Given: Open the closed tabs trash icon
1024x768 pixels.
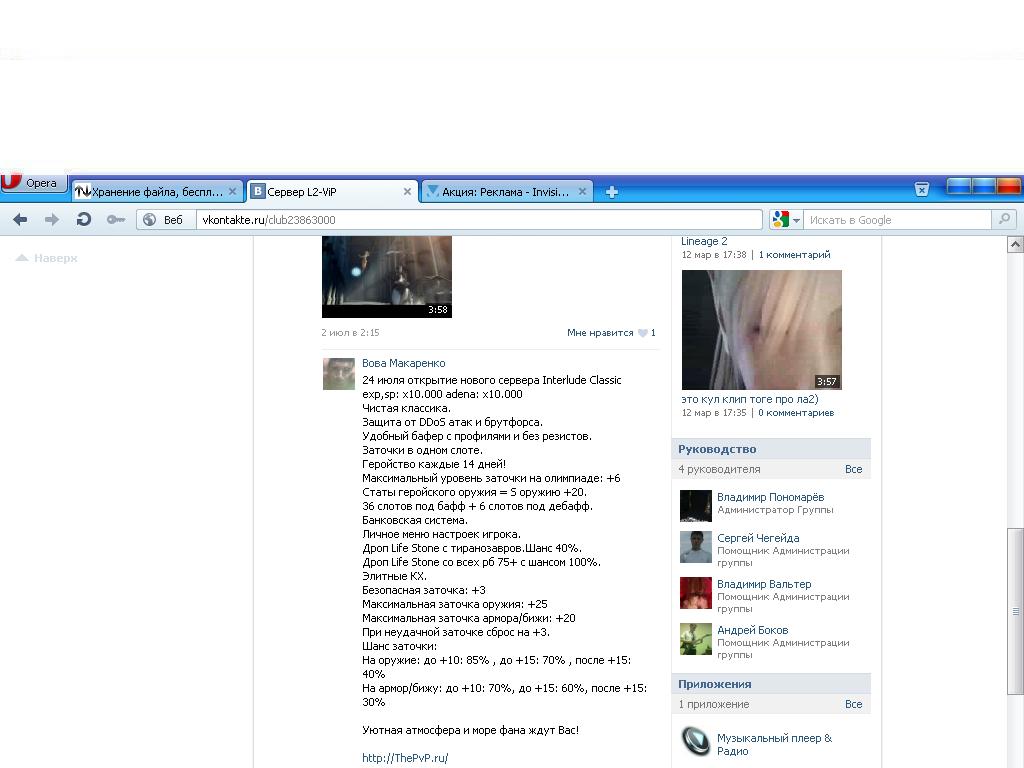Looking at the screenshot, I should [921, 189].
